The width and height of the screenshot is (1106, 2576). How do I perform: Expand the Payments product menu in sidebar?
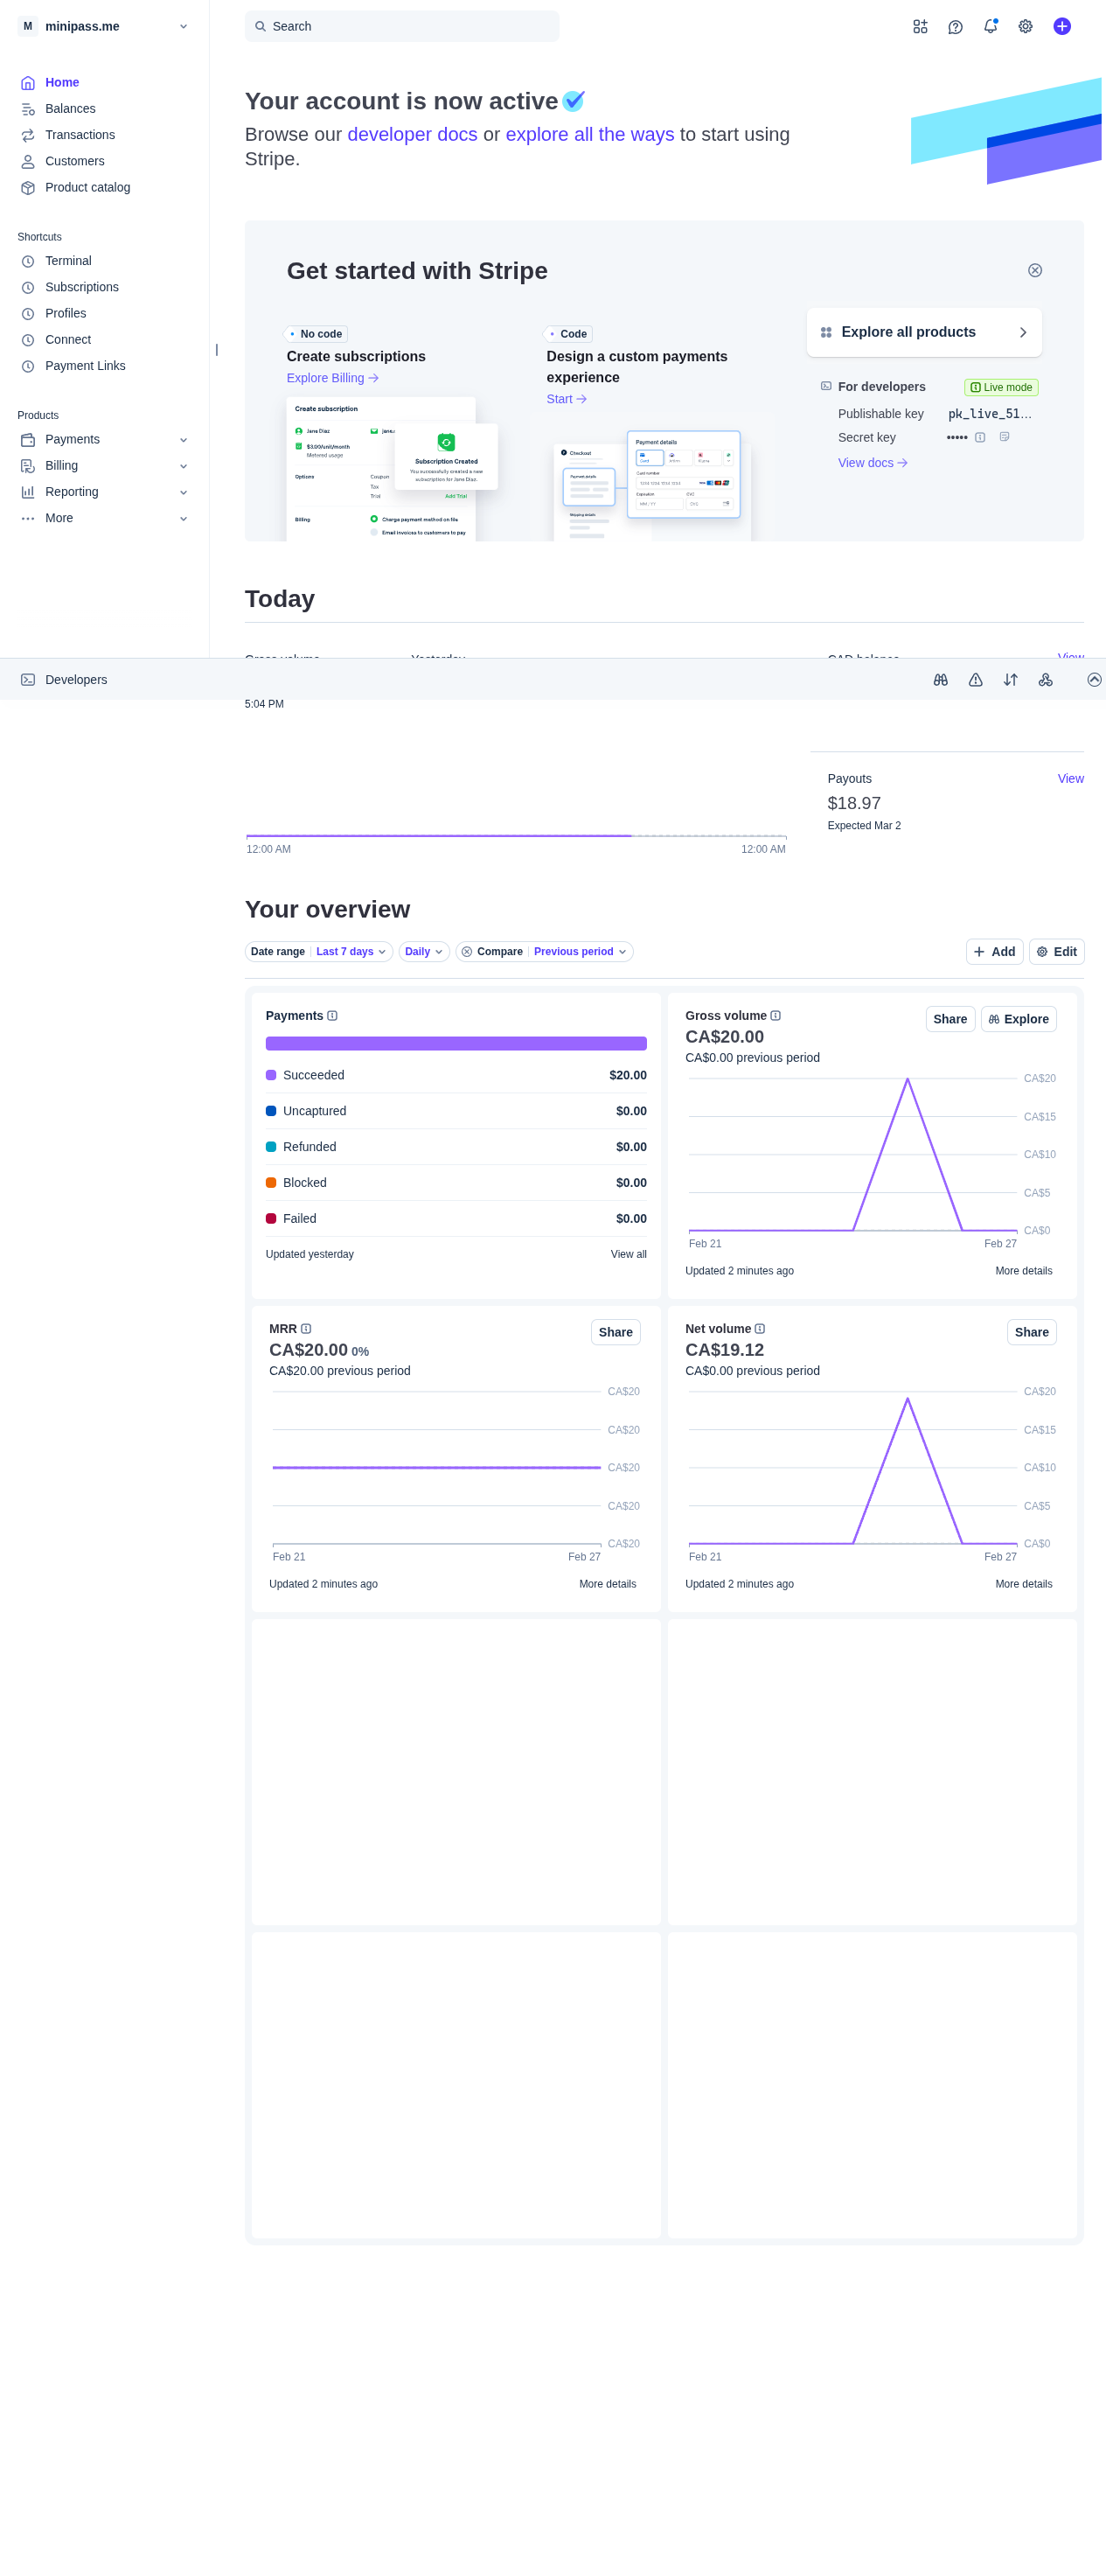(x=183, y=440)
